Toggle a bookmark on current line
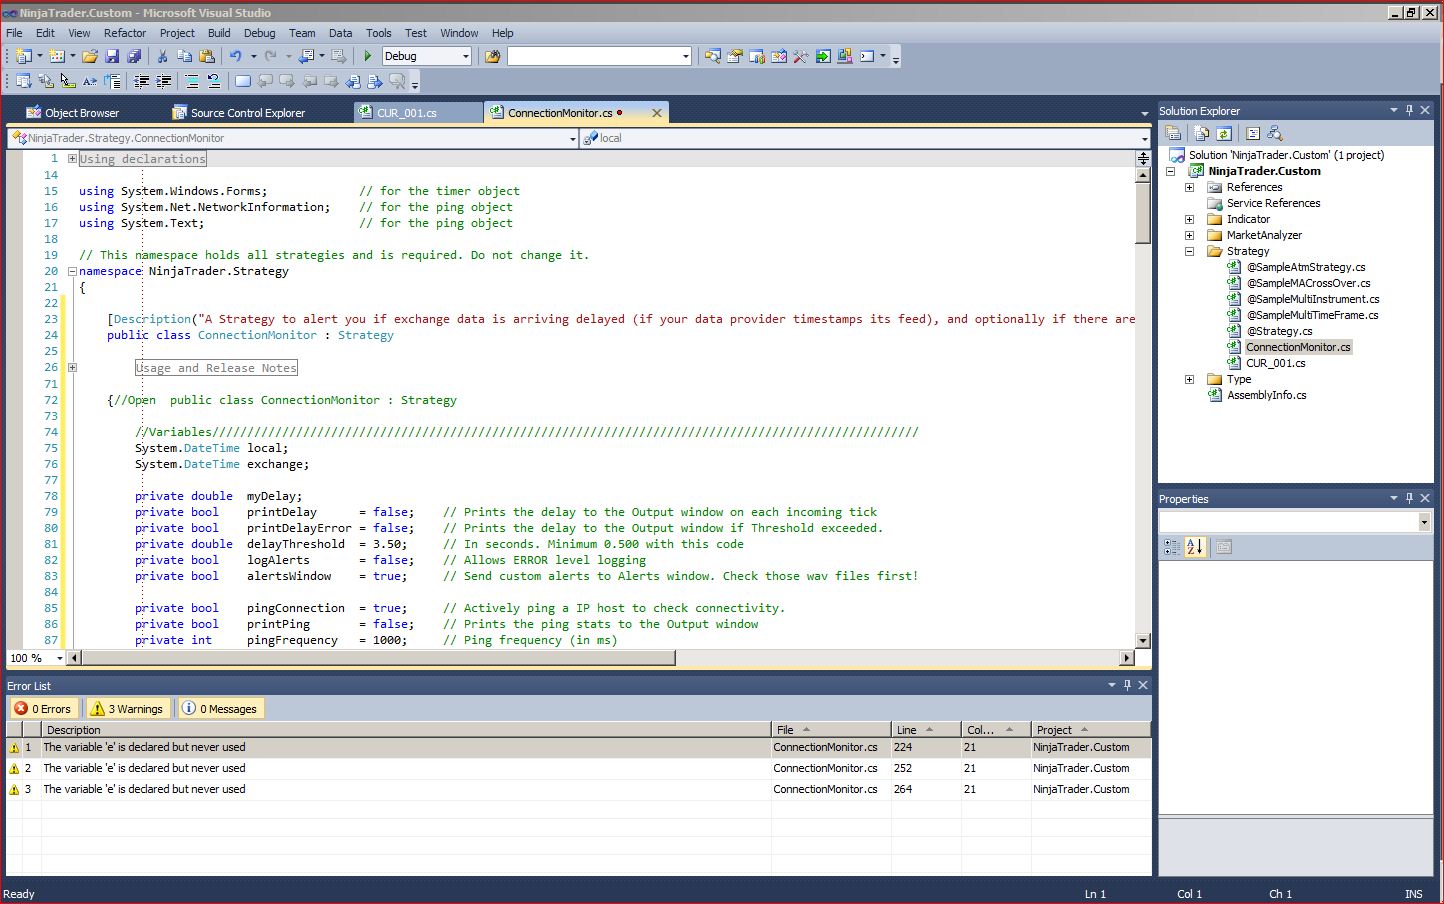This screenshot has width=1444, height=904. (x=243, y=81)
